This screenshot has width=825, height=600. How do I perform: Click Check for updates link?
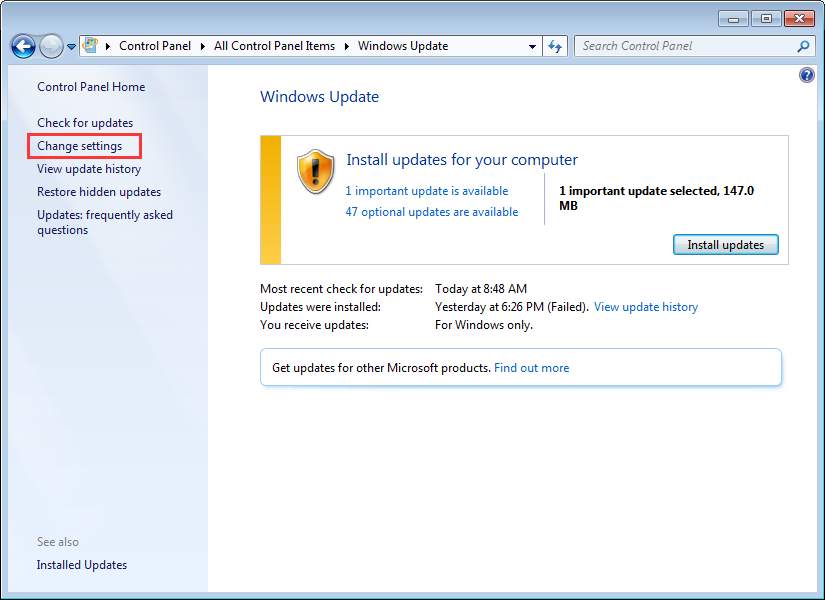(85, 123)
